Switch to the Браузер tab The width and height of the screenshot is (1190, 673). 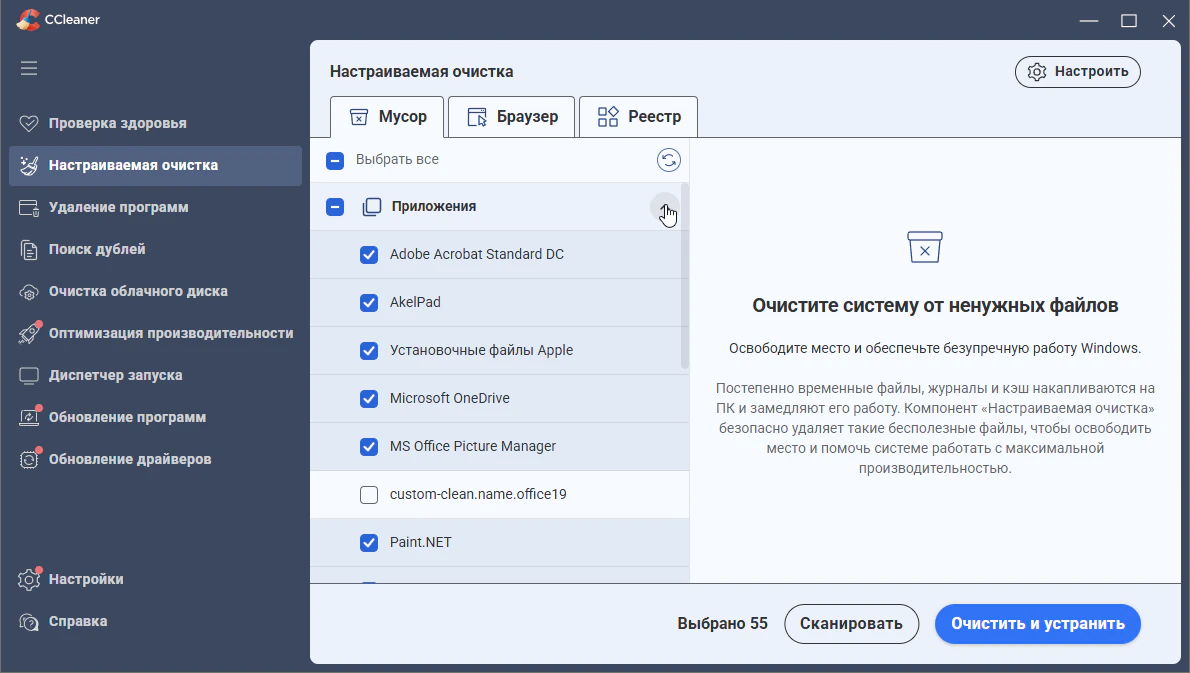coord(512,117)
